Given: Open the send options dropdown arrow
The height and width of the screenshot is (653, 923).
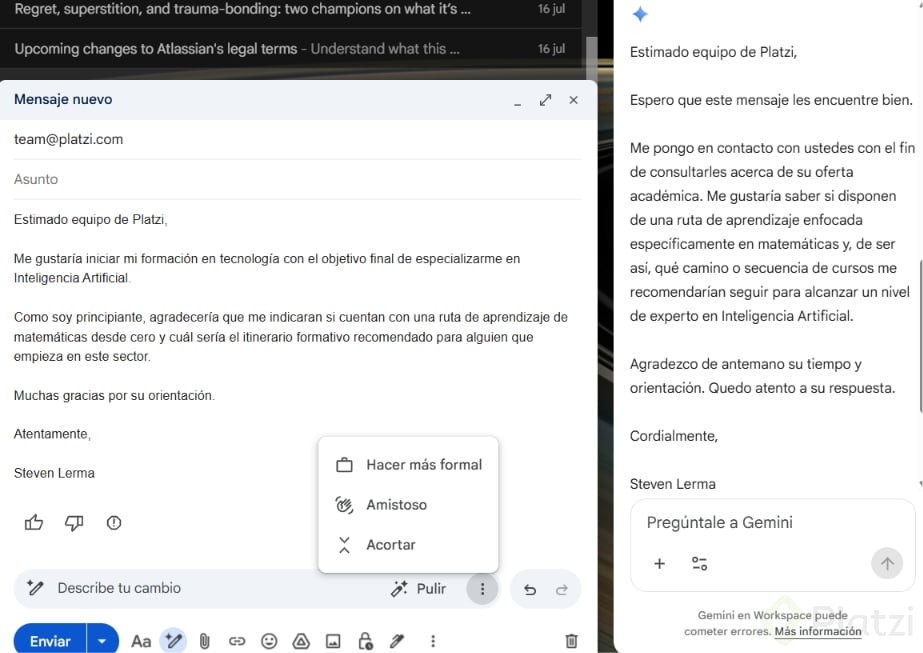Looking at the screenshot, I should [102, 641].
